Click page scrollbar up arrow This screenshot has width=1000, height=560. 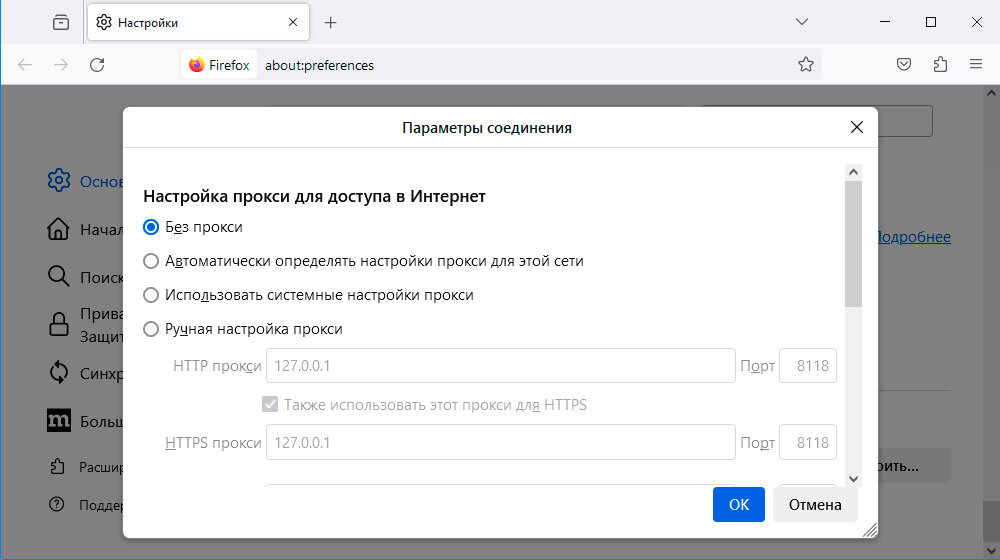point(991,93)
